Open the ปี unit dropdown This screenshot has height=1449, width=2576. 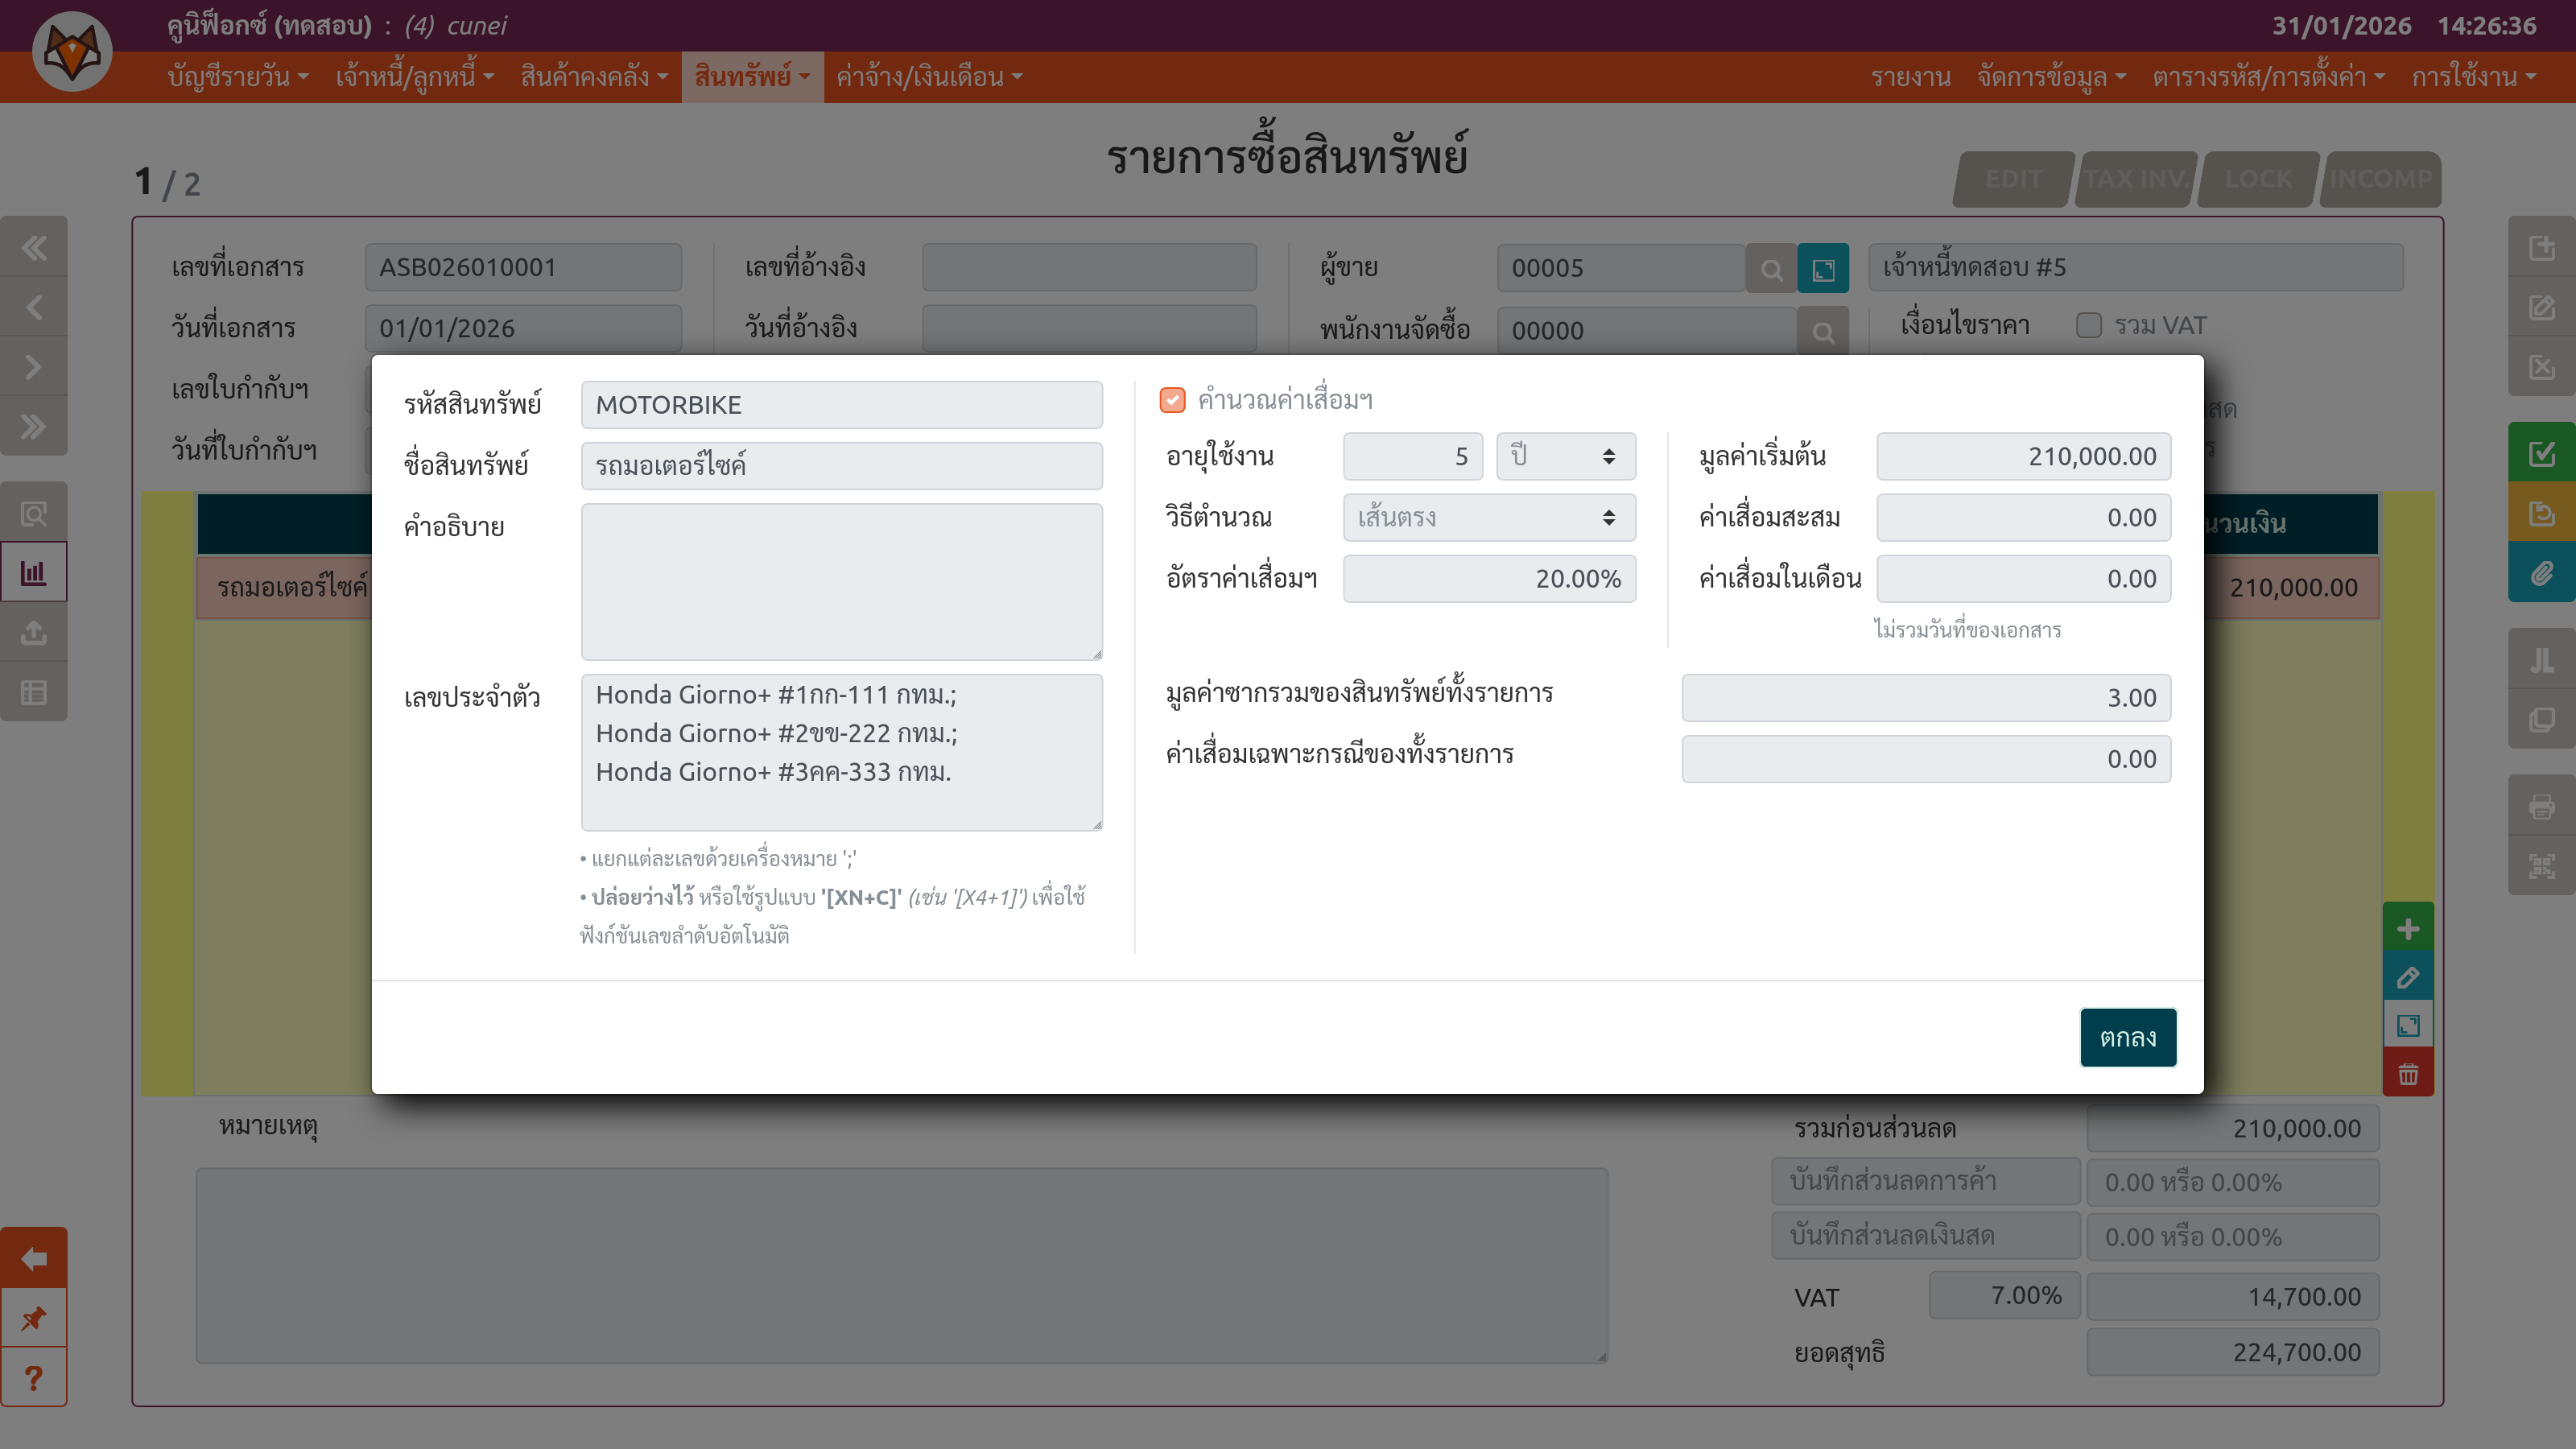click(1565, 457)
